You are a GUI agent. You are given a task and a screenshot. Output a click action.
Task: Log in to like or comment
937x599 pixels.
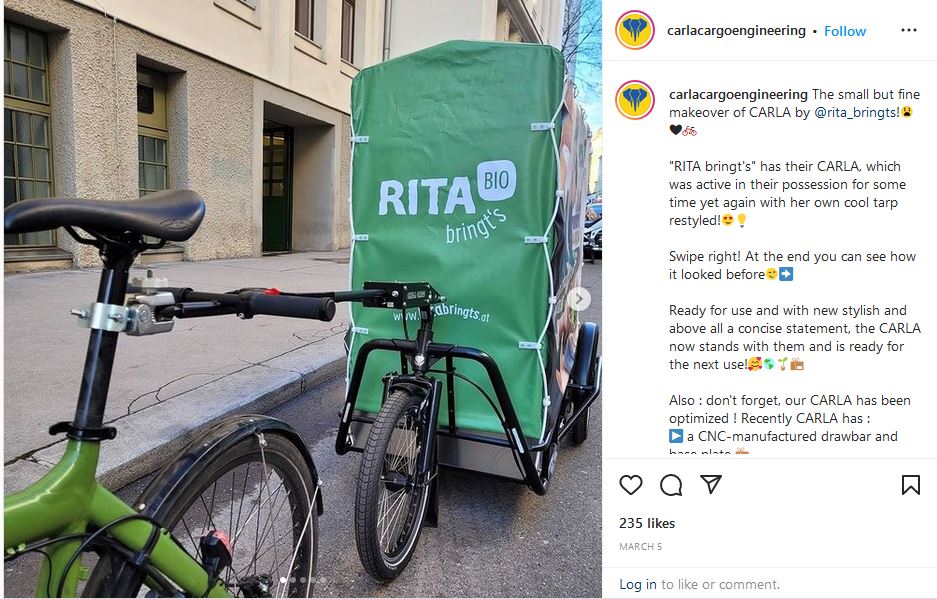pos(638,584)
